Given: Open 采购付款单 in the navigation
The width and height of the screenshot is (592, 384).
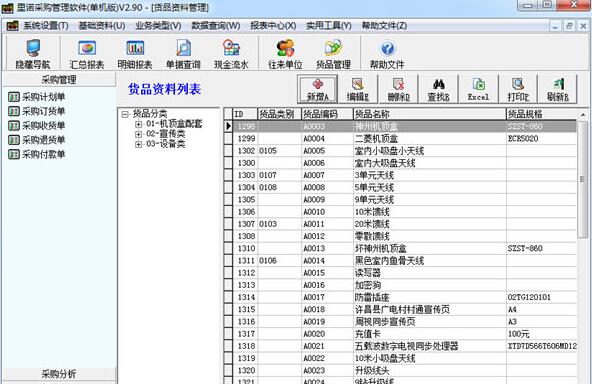Looking at the screenshot, I should pyautogui.click(x=37, y=154).
